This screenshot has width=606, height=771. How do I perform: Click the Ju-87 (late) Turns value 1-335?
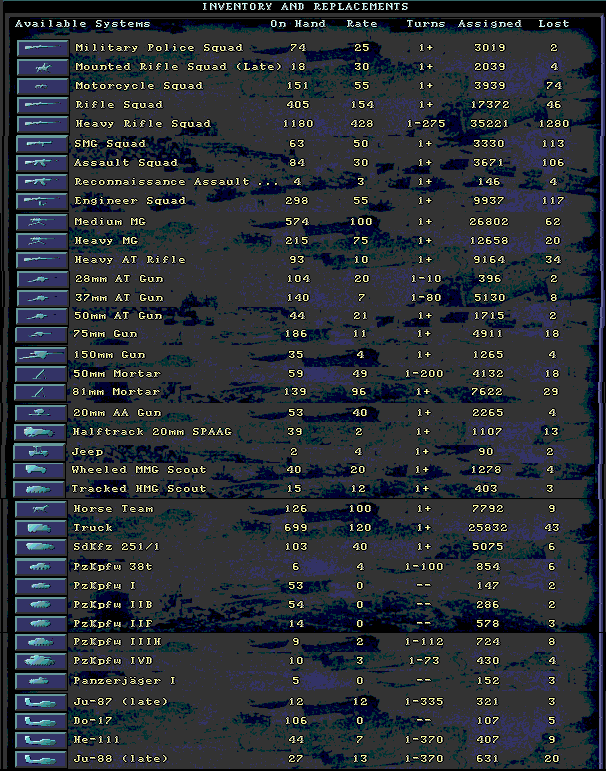424,702
